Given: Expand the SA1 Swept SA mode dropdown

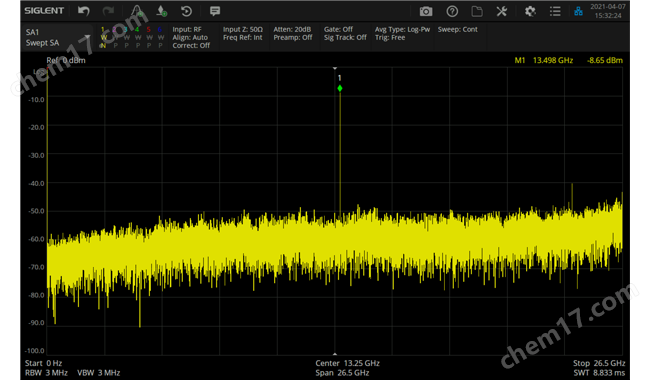Looking at the screenshot, I should (x=58, y=37).
